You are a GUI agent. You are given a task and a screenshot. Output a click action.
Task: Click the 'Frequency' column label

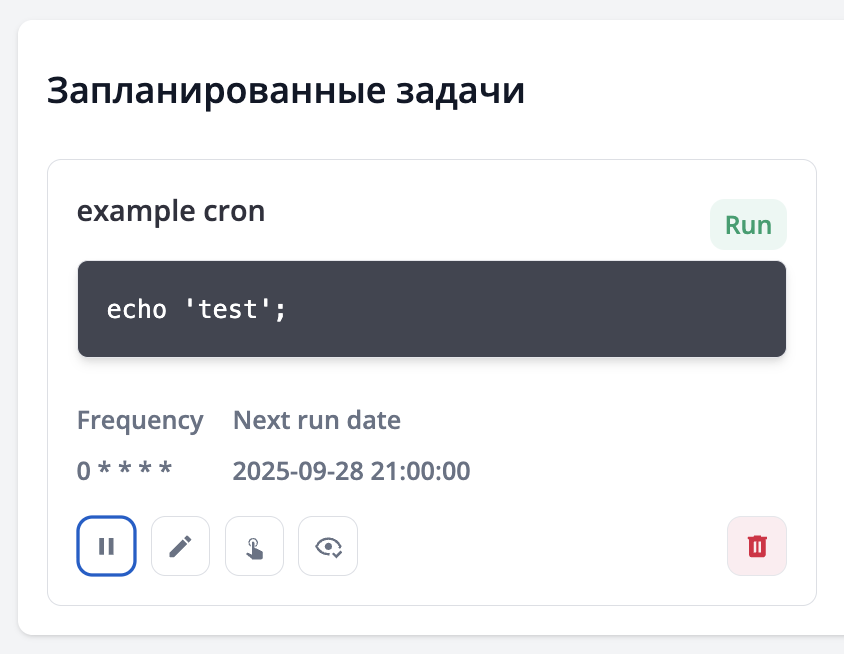(140, 420)
